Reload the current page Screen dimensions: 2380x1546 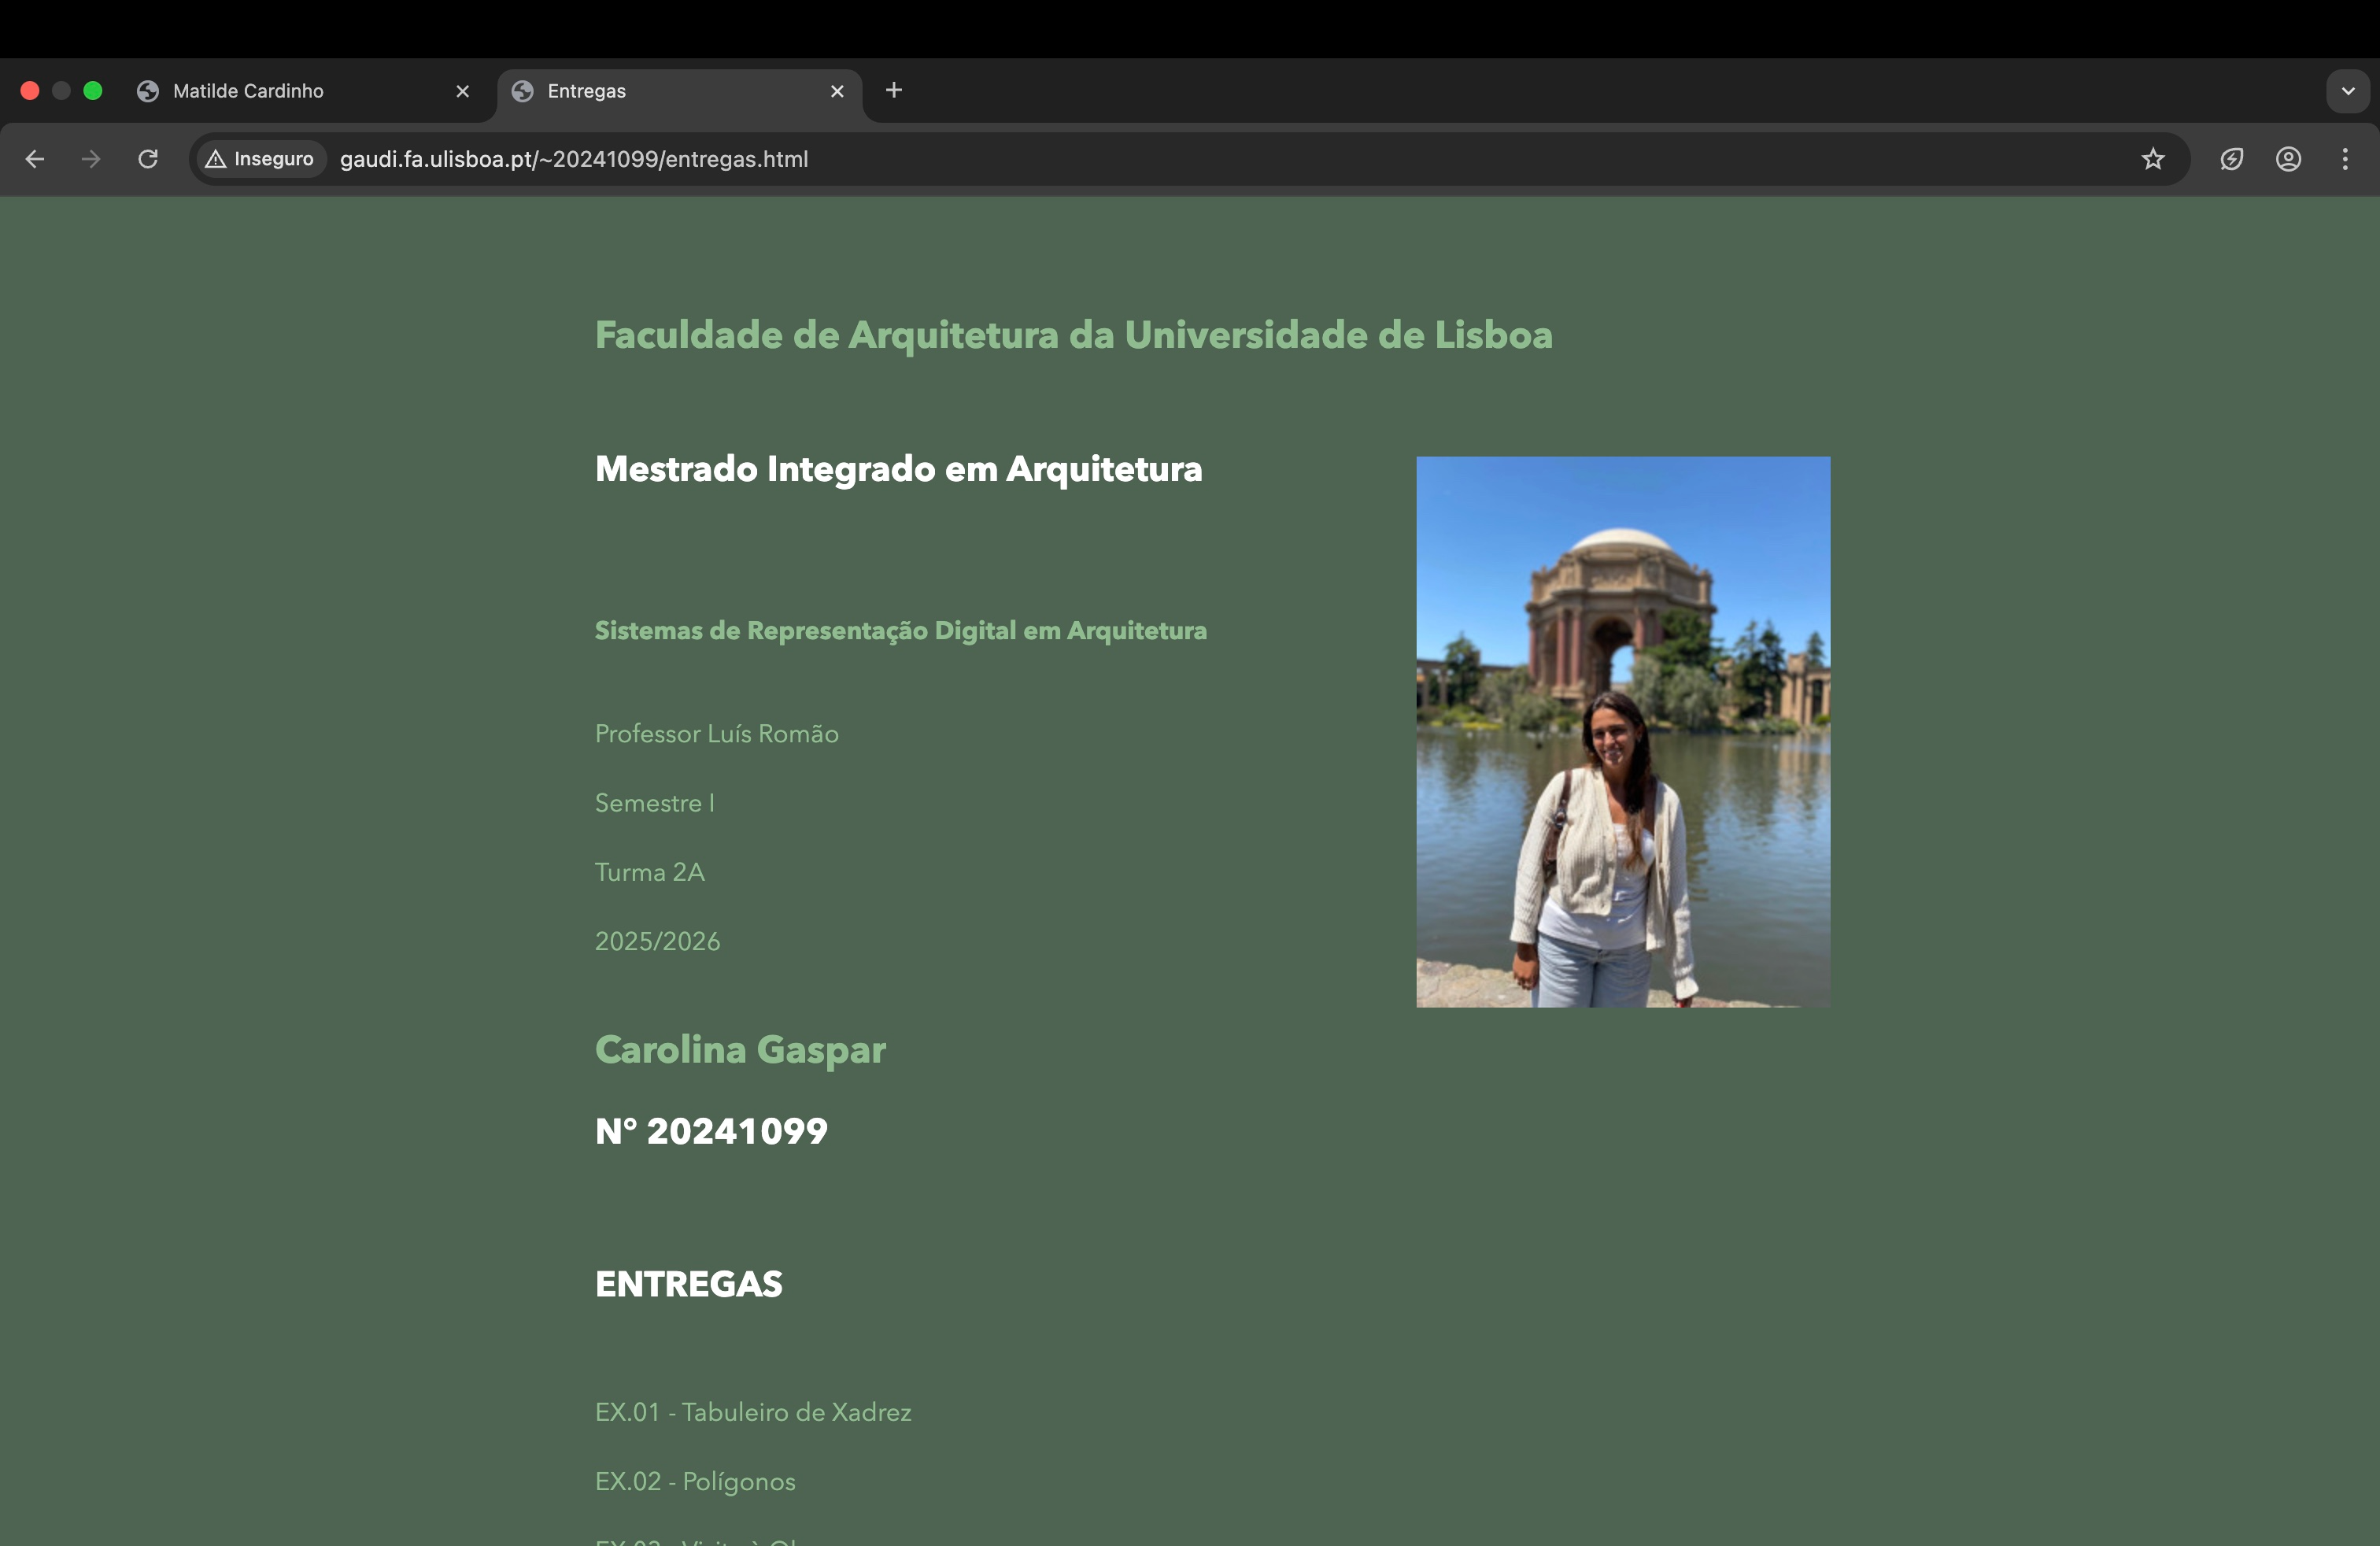pos(148,159)
